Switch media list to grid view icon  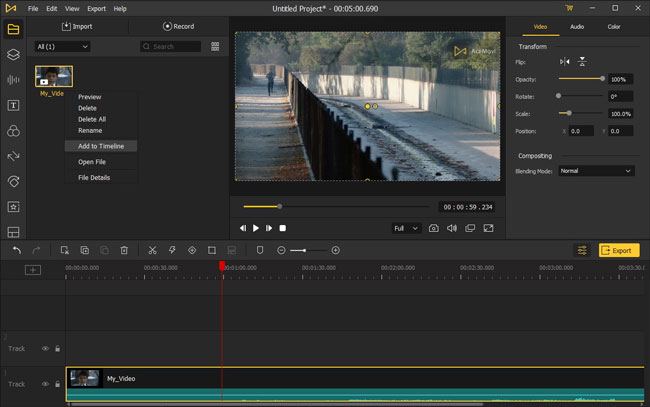[x=215, y=46]
